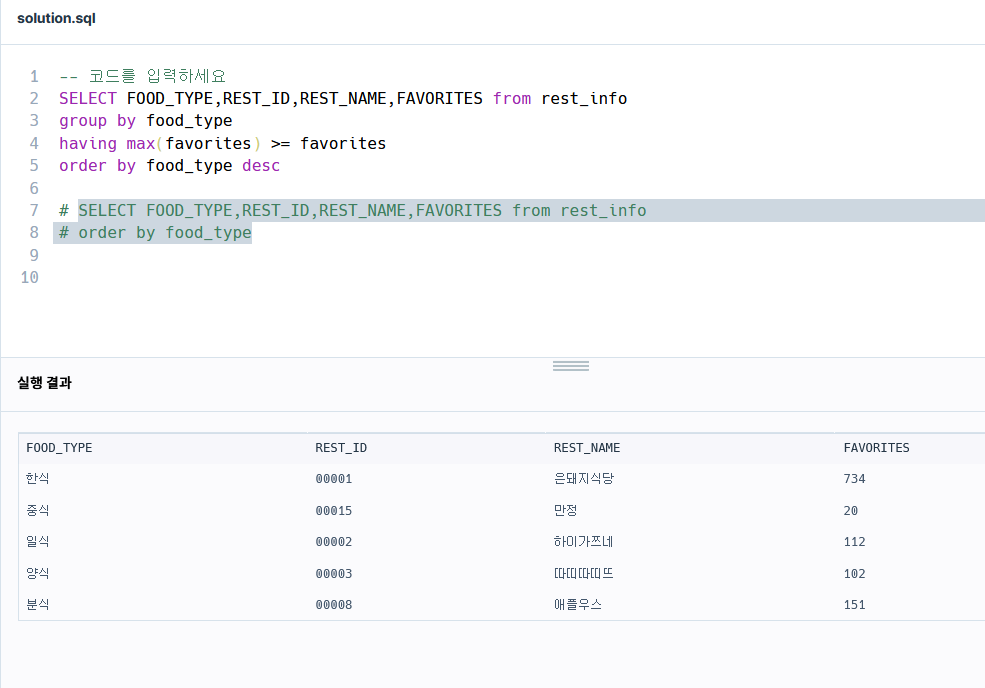
Task: Click the 양식 food type cell
Action: pyautogui.click(x=38, y=574)
